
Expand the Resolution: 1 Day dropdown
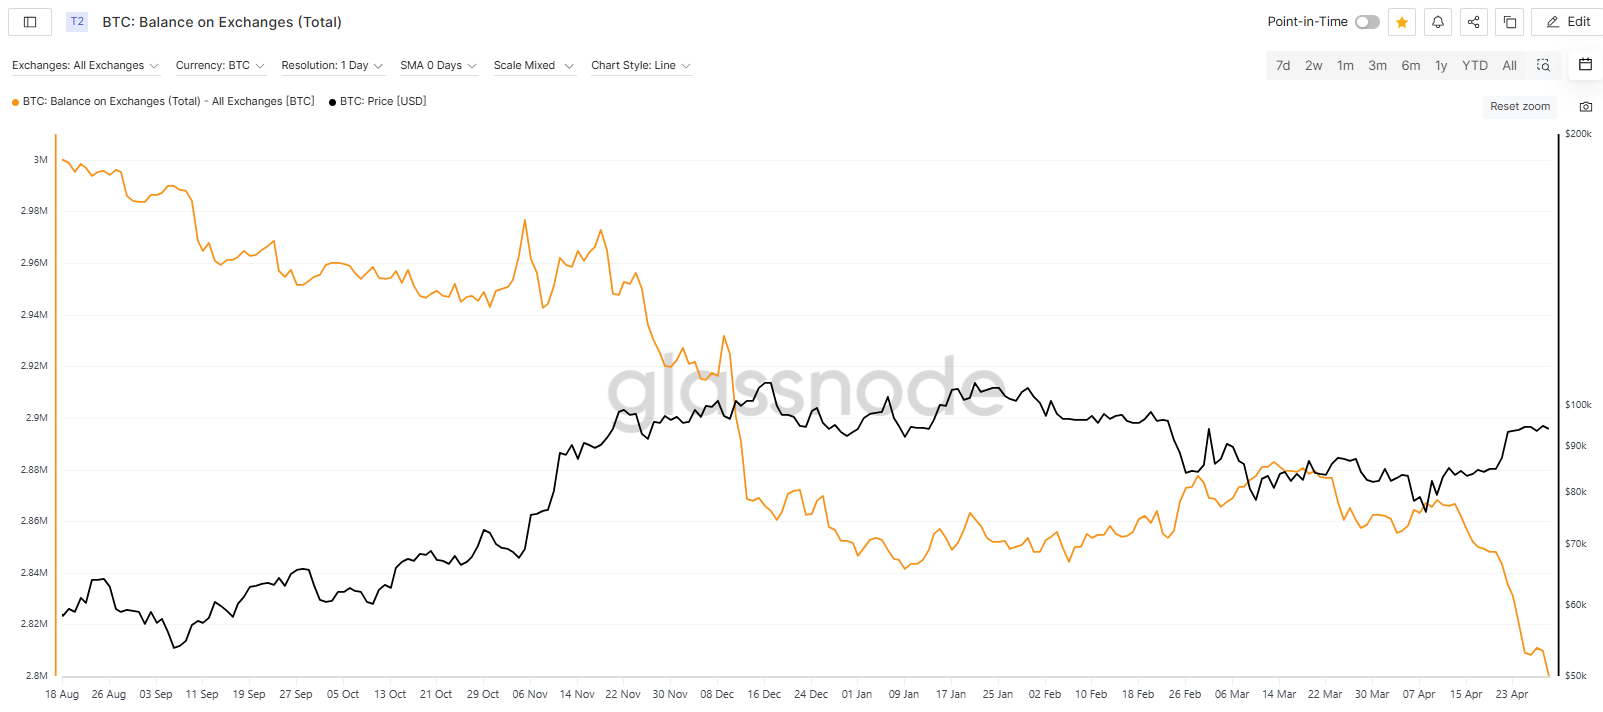pyautogui.click(x=332, y=65)
